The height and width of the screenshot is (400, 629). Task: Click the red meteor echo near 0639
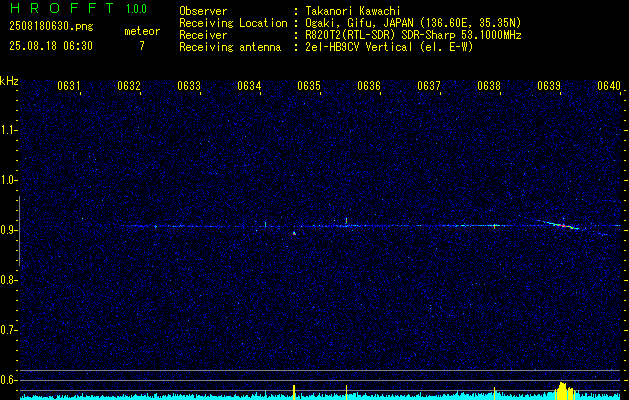point(562,226)
